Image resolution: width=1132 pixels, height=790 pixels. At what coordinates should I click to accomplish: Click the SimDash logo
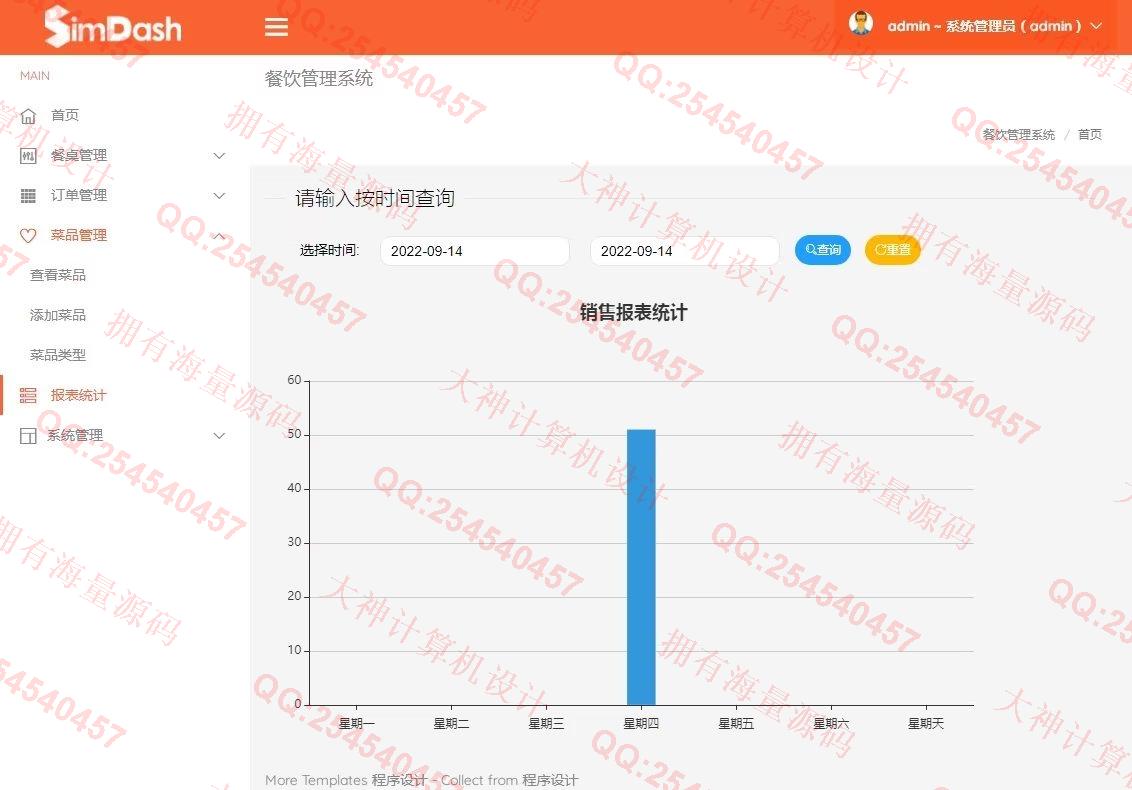pyautogui.click(x=113, y=27)
